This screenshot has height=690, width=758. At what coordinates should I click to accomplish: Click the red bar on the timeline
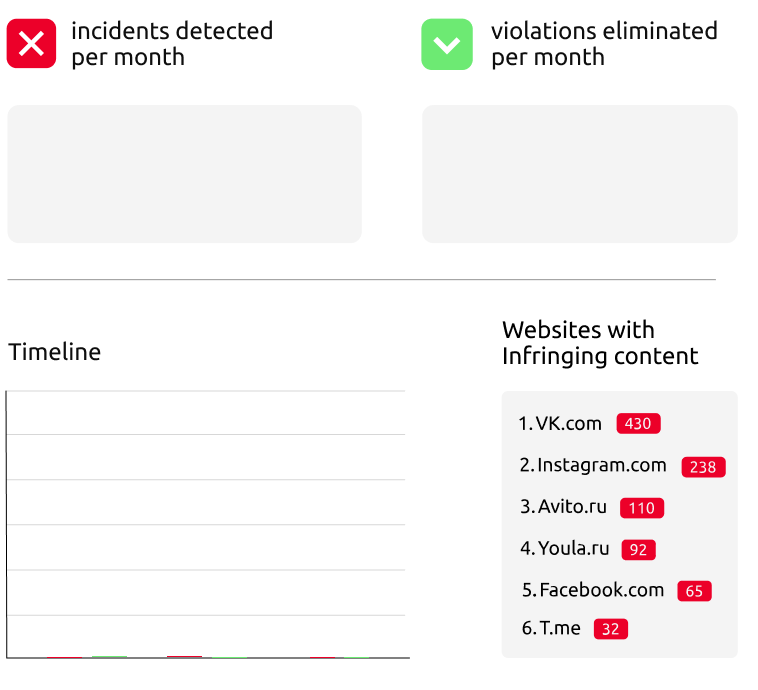(184, 657)
